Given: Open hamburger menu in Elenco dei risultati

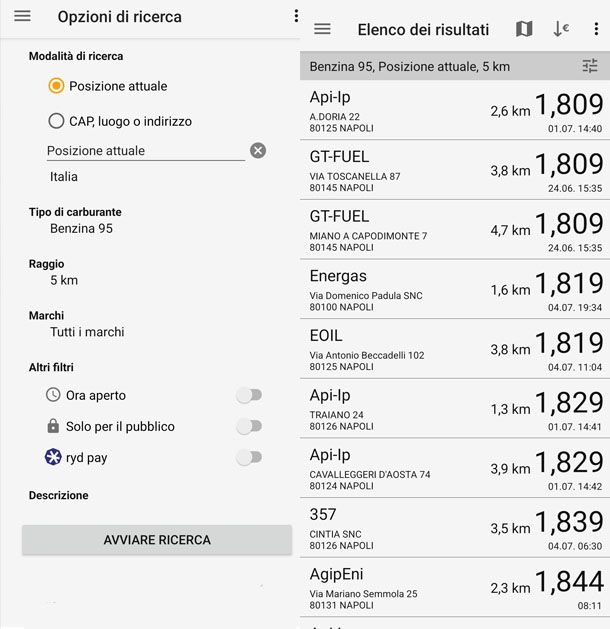Looking at the screenshot, I should (x=322, y=29).
